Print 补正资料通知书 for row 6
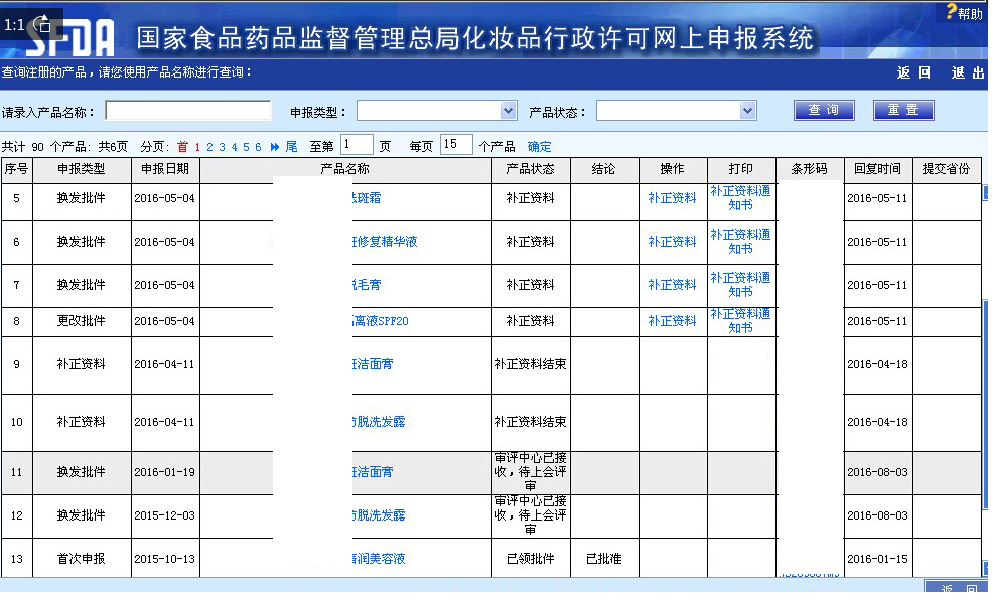 point(740,242)
